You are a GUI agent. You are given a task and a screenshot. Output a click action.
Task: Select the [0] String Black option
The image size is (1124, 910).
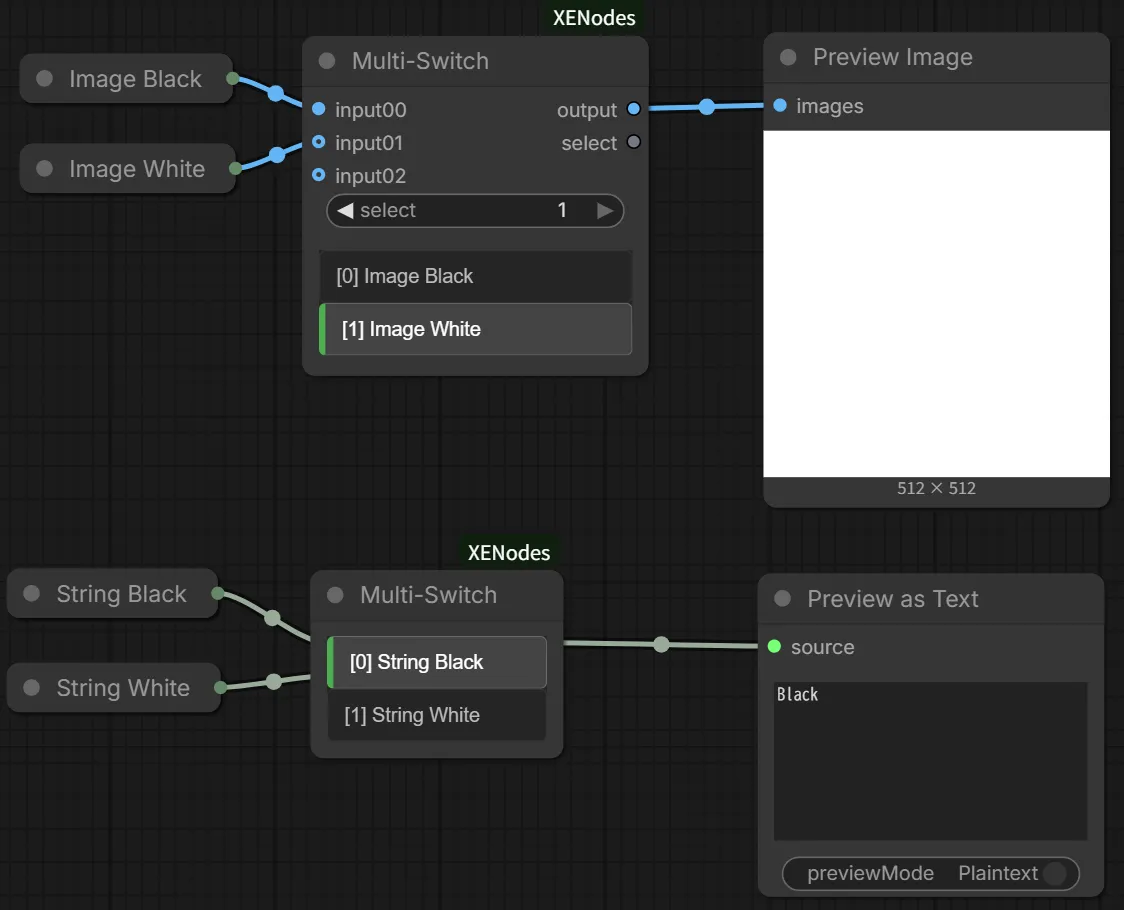pyautogui.click(x=437, y=662)
